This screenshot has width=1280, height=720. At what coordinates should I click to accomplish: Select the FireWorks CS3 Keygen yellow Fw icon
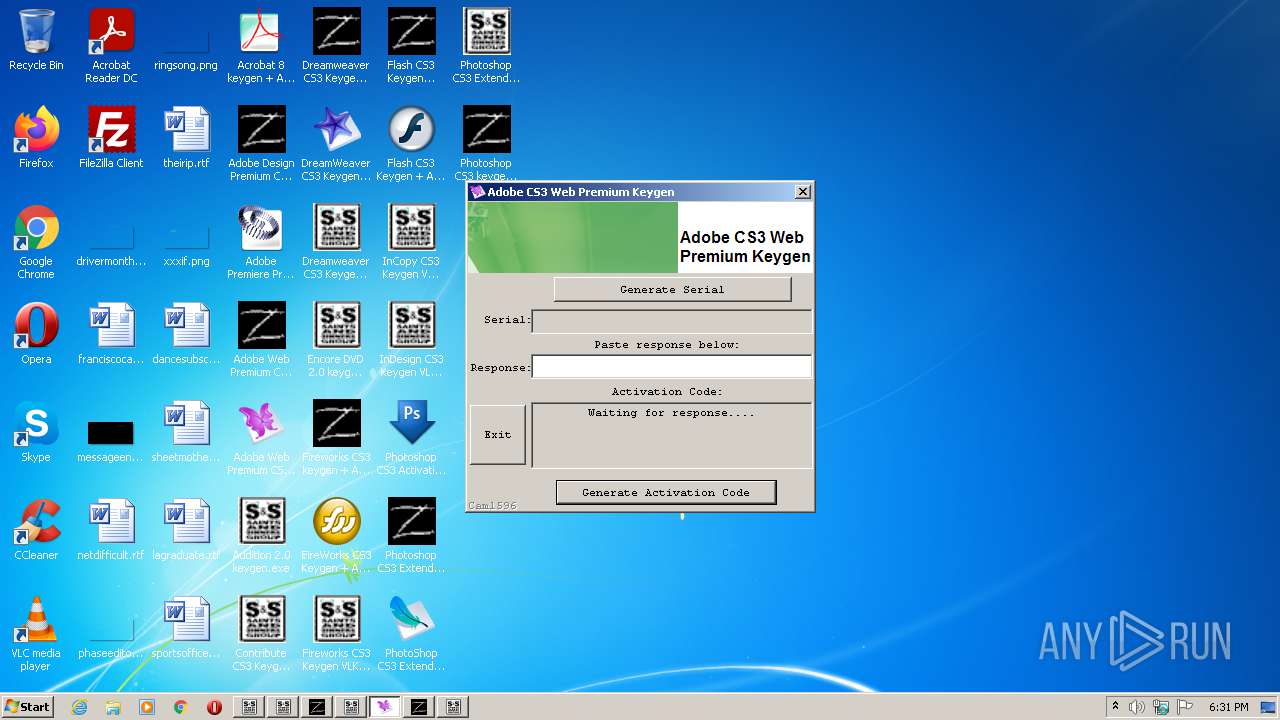click(336, 537)
